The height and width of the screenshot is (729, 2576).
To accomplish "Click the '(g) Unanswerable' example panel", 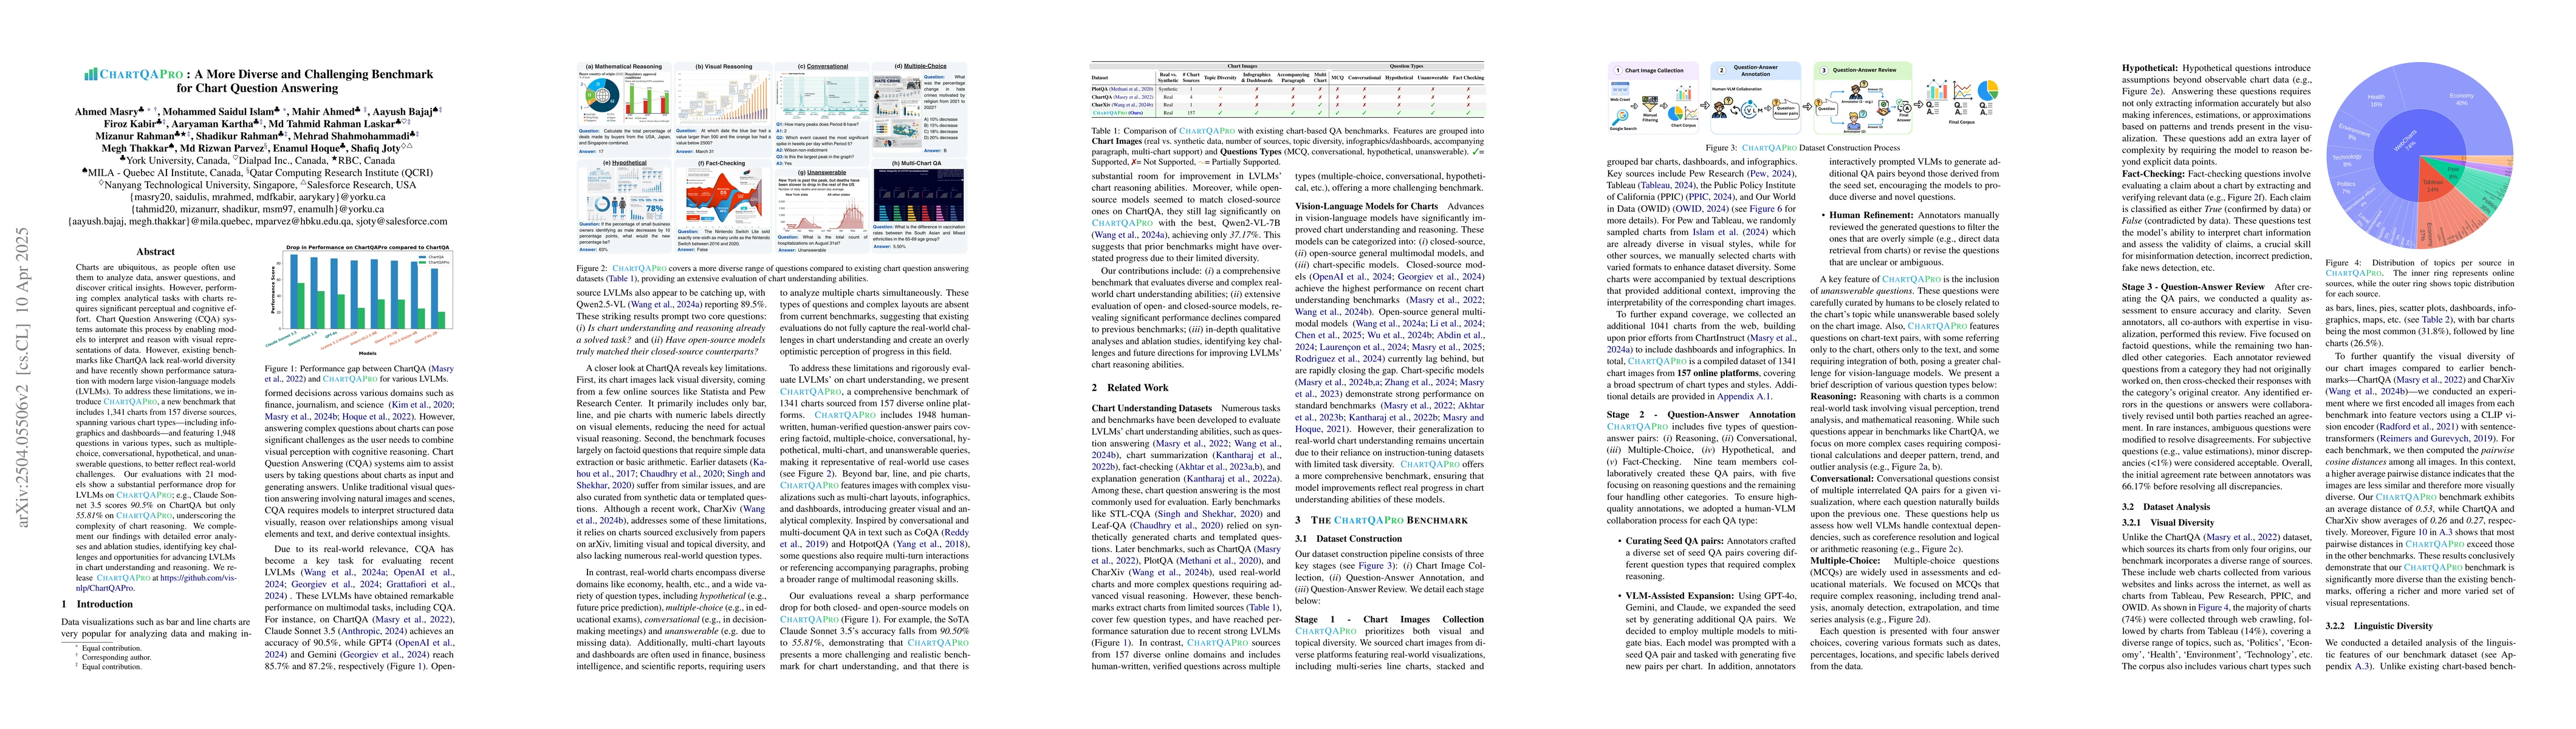I will pos(822,212).
